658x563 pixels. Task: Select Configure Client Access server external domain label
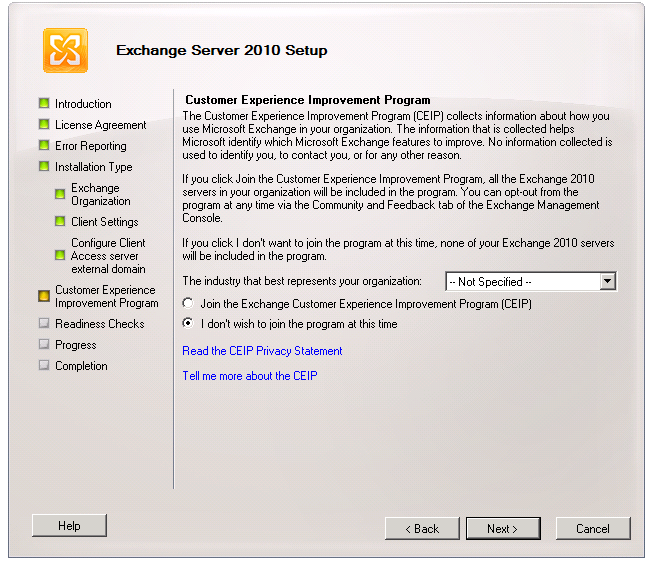point(108,256)
